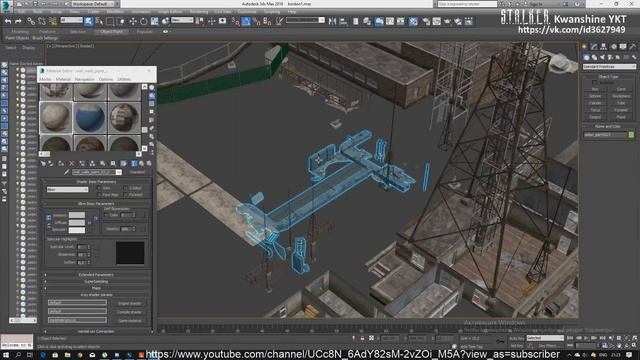640x360 pixels.
Task: Switch to the Freeform ribbon tab
Action: (47, 31)
